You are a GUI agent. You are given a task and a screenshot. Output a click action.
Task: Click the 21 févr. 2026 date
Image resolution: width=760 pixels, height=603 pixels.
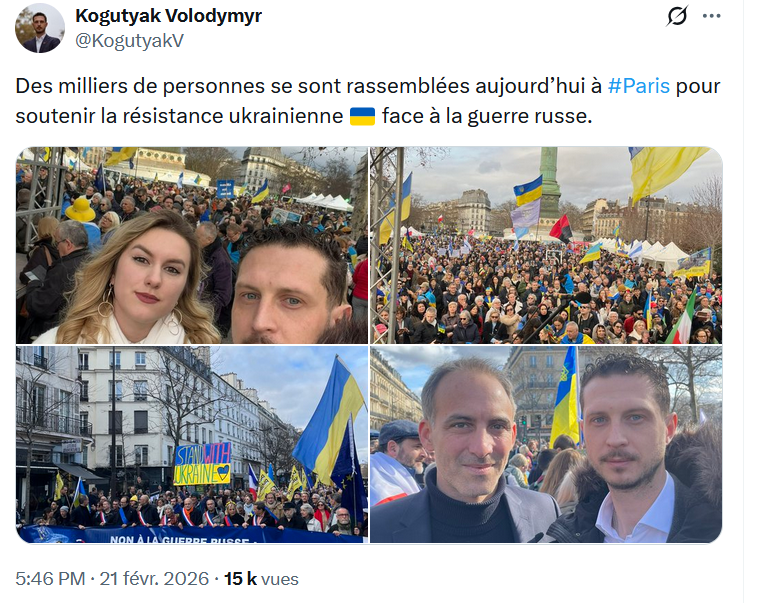point(154,579)
